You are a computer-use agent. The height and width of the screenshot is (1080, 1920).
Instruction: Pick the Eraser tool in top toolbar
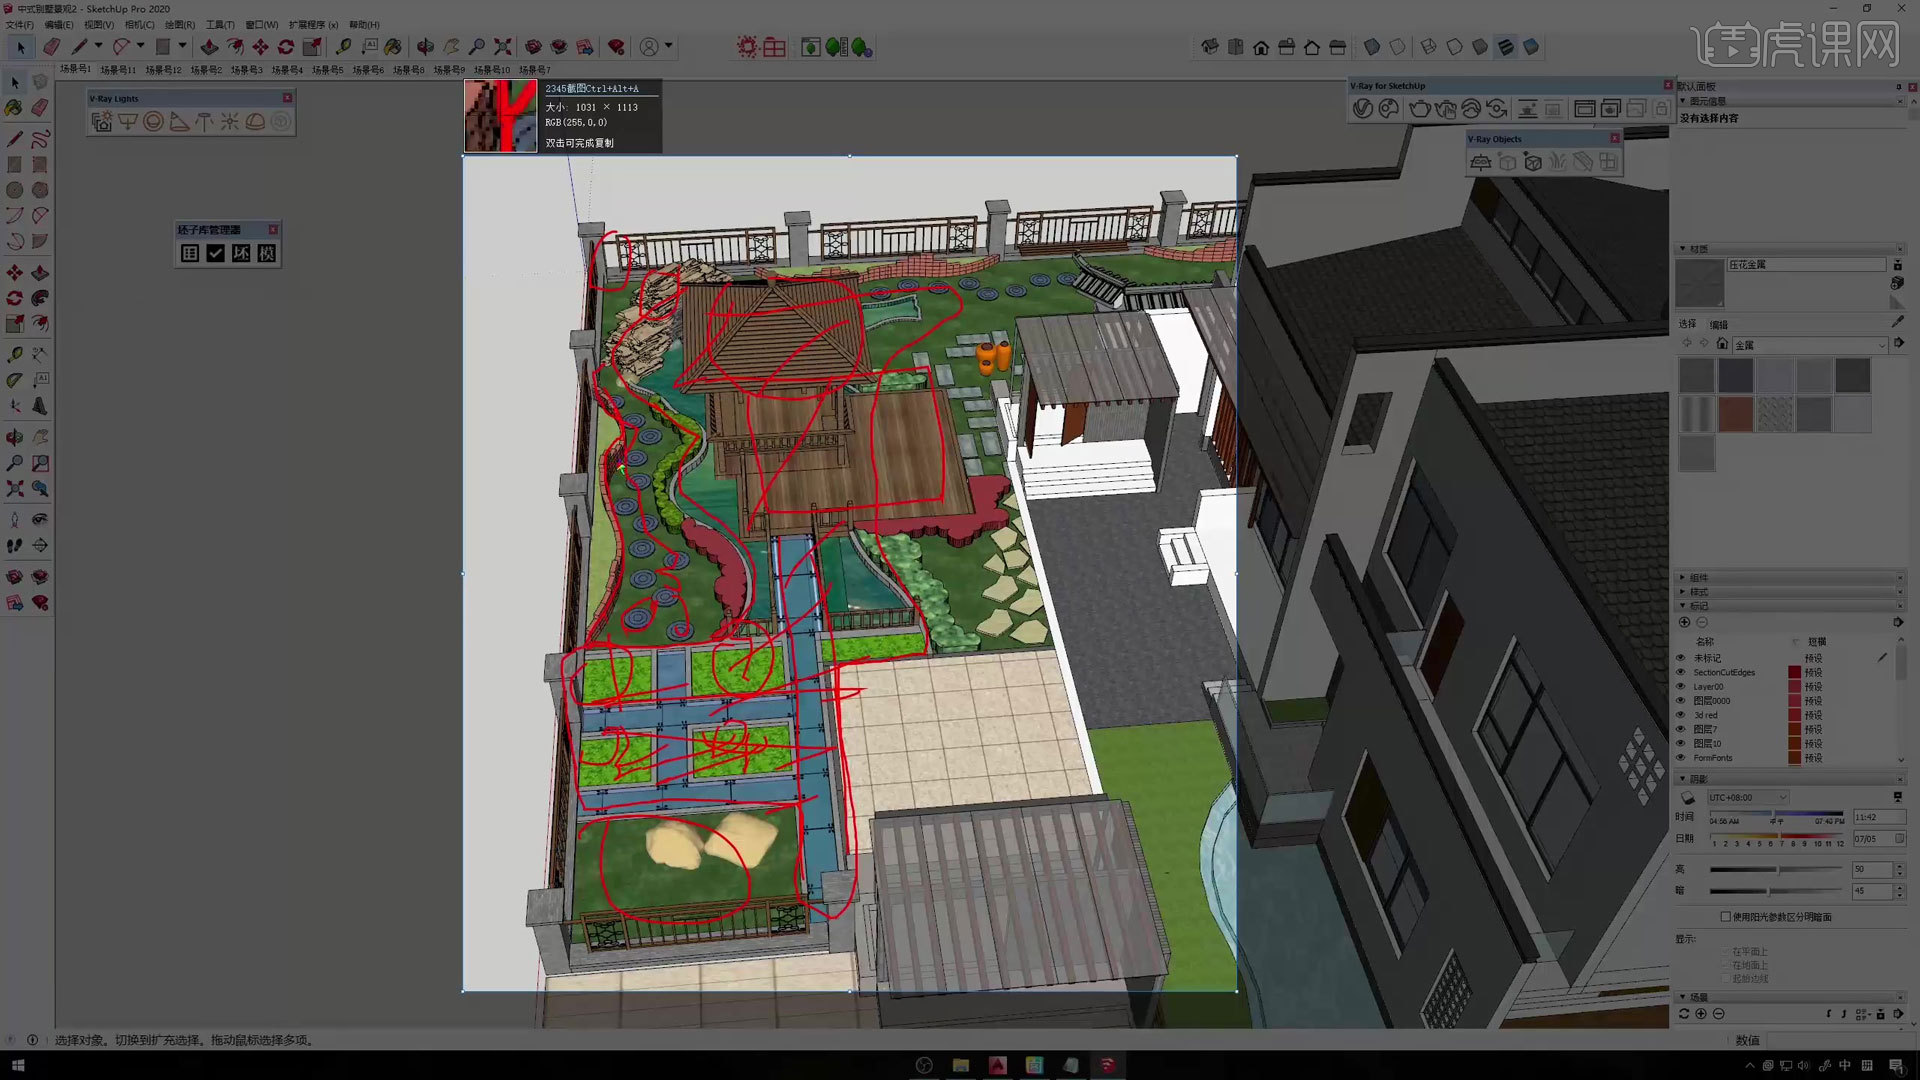point(51,47)
